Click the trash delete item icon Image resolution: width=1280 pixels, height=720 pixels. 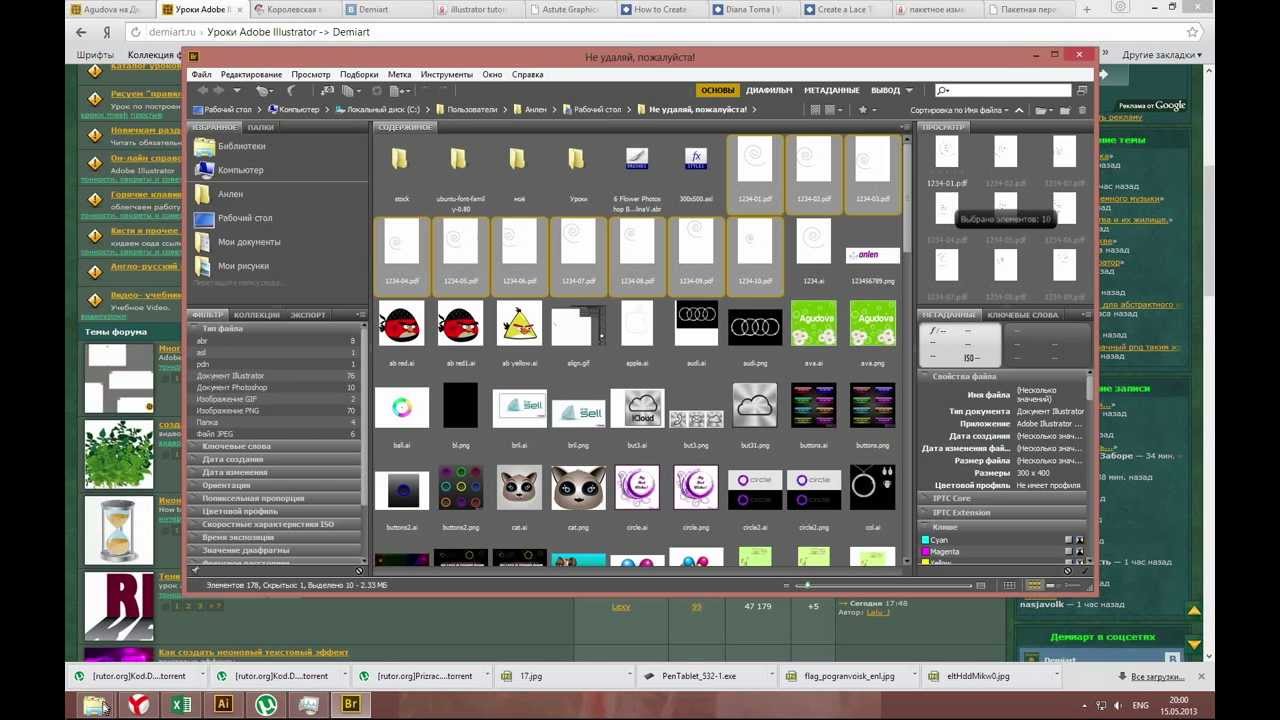(1082, 110)
